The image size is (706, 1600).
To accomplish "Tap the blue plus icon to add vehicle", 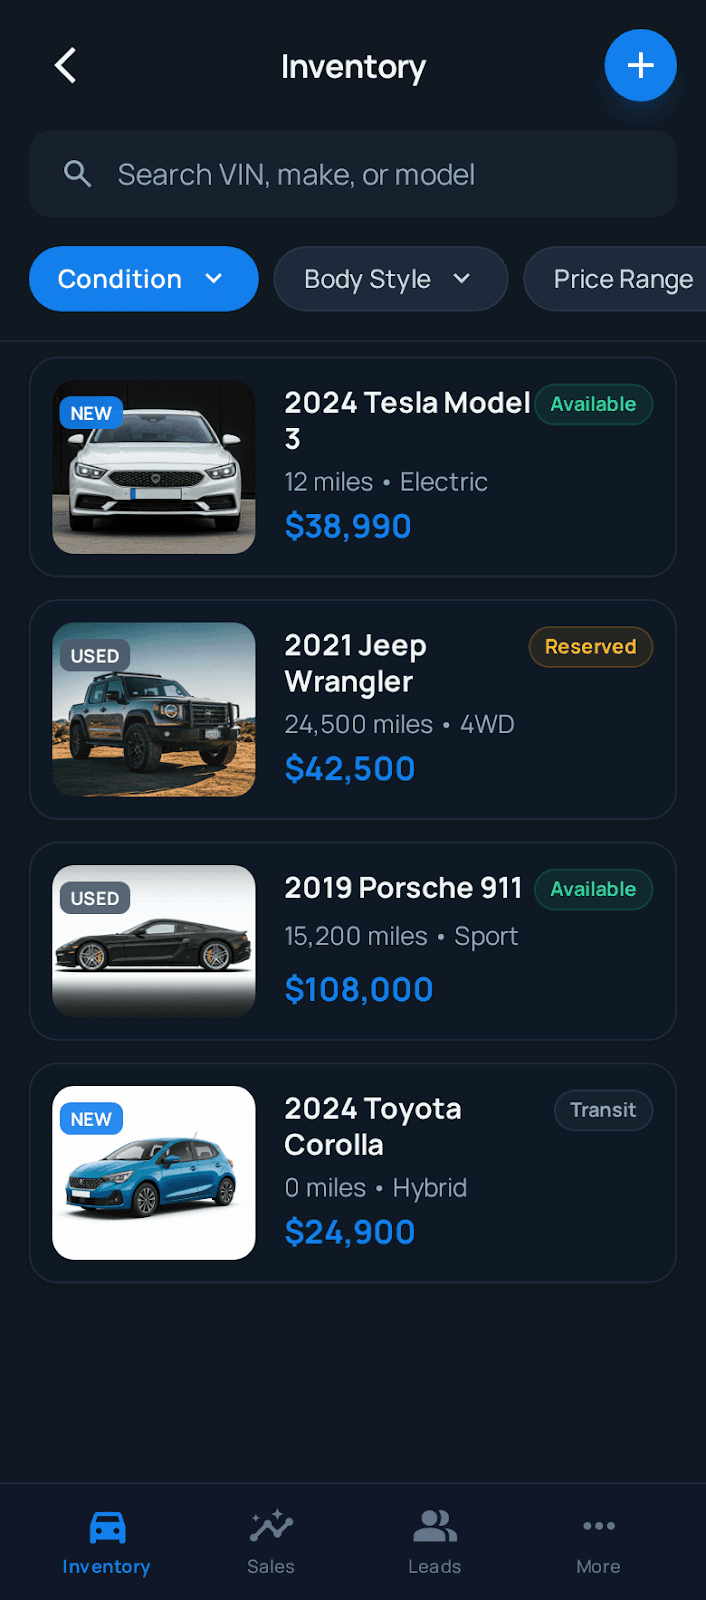I will coord(640,65).
